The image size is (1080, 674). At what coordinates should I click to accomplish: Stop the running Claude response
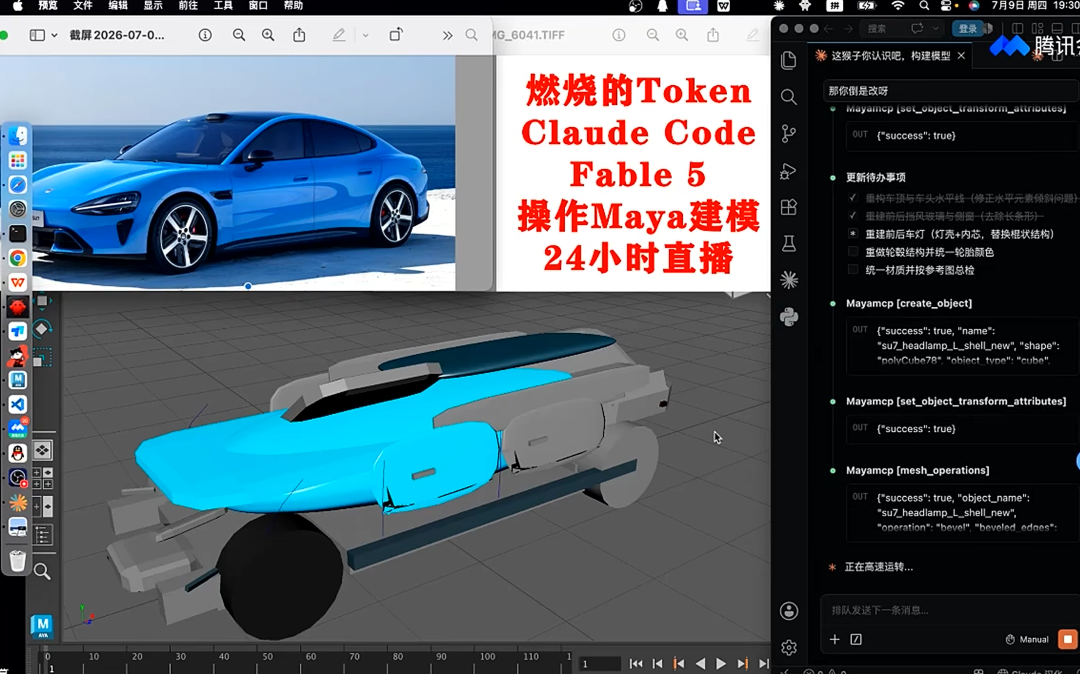1068,640
